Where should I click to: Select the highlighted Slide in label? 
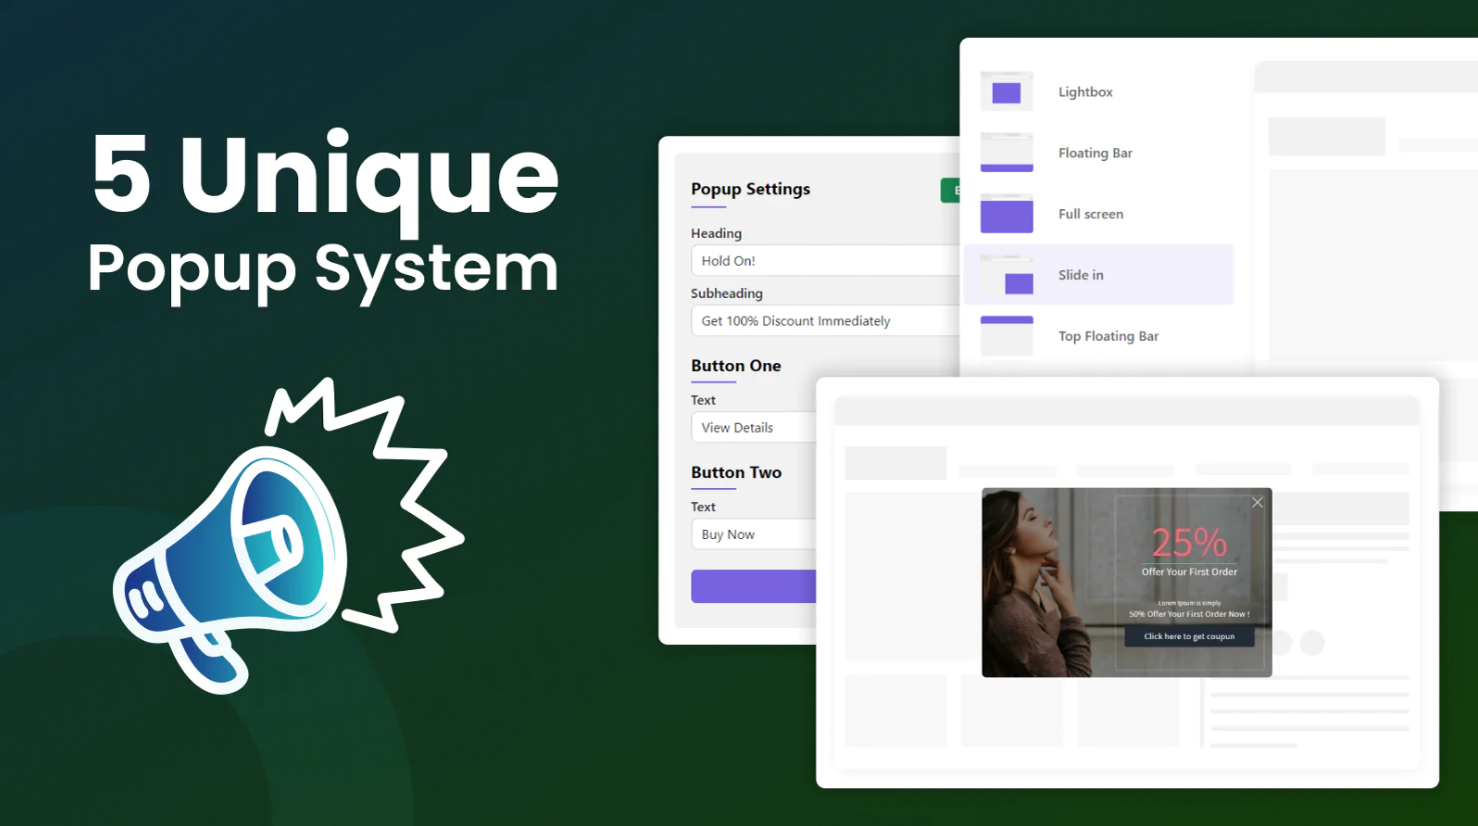tap(1081, 275)
